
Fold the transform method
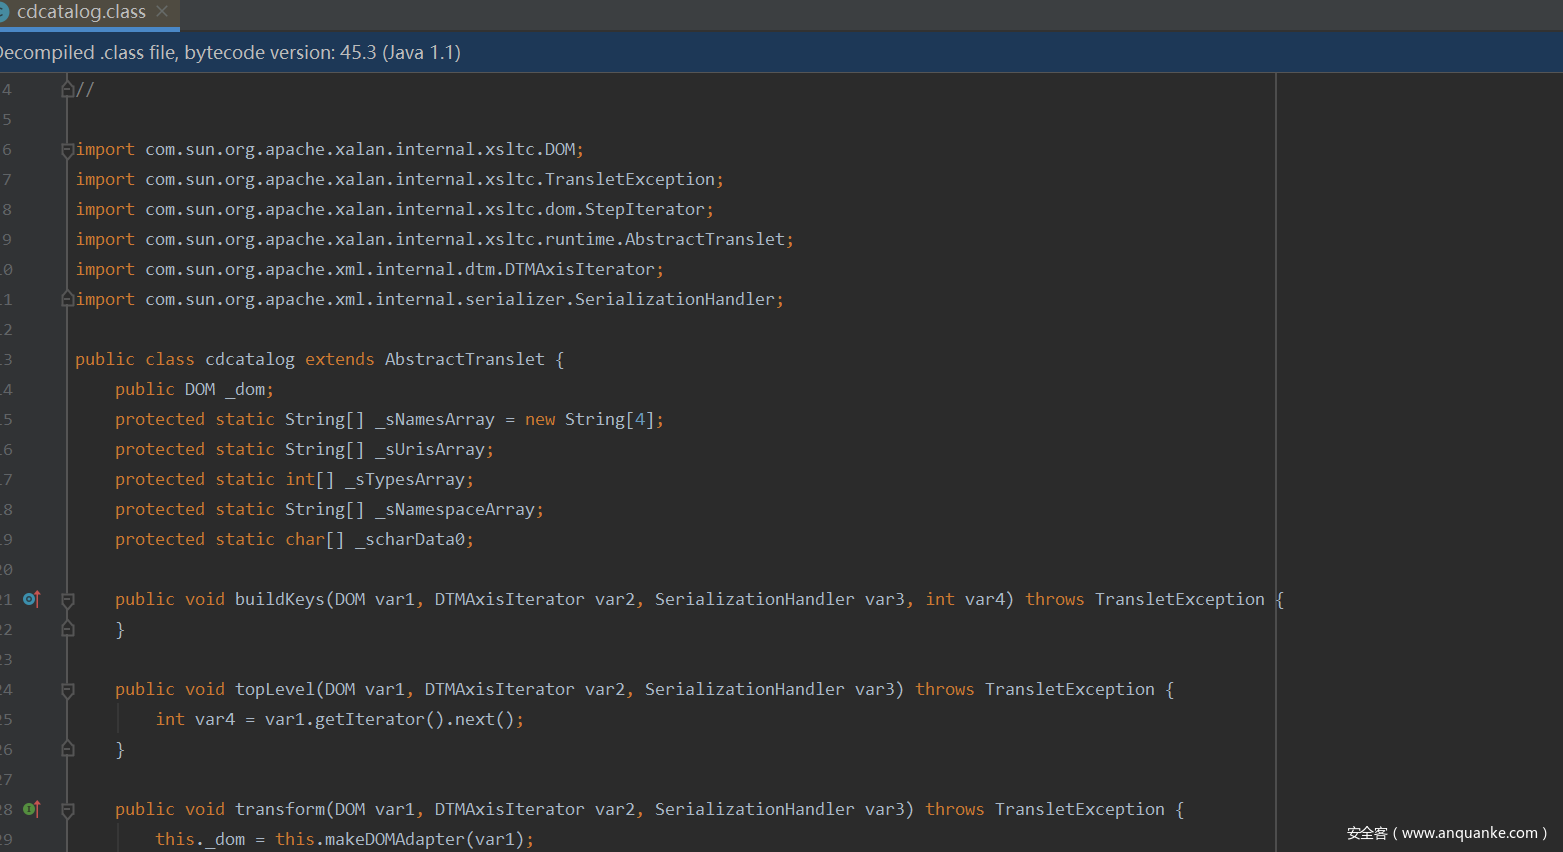point(67,810)
